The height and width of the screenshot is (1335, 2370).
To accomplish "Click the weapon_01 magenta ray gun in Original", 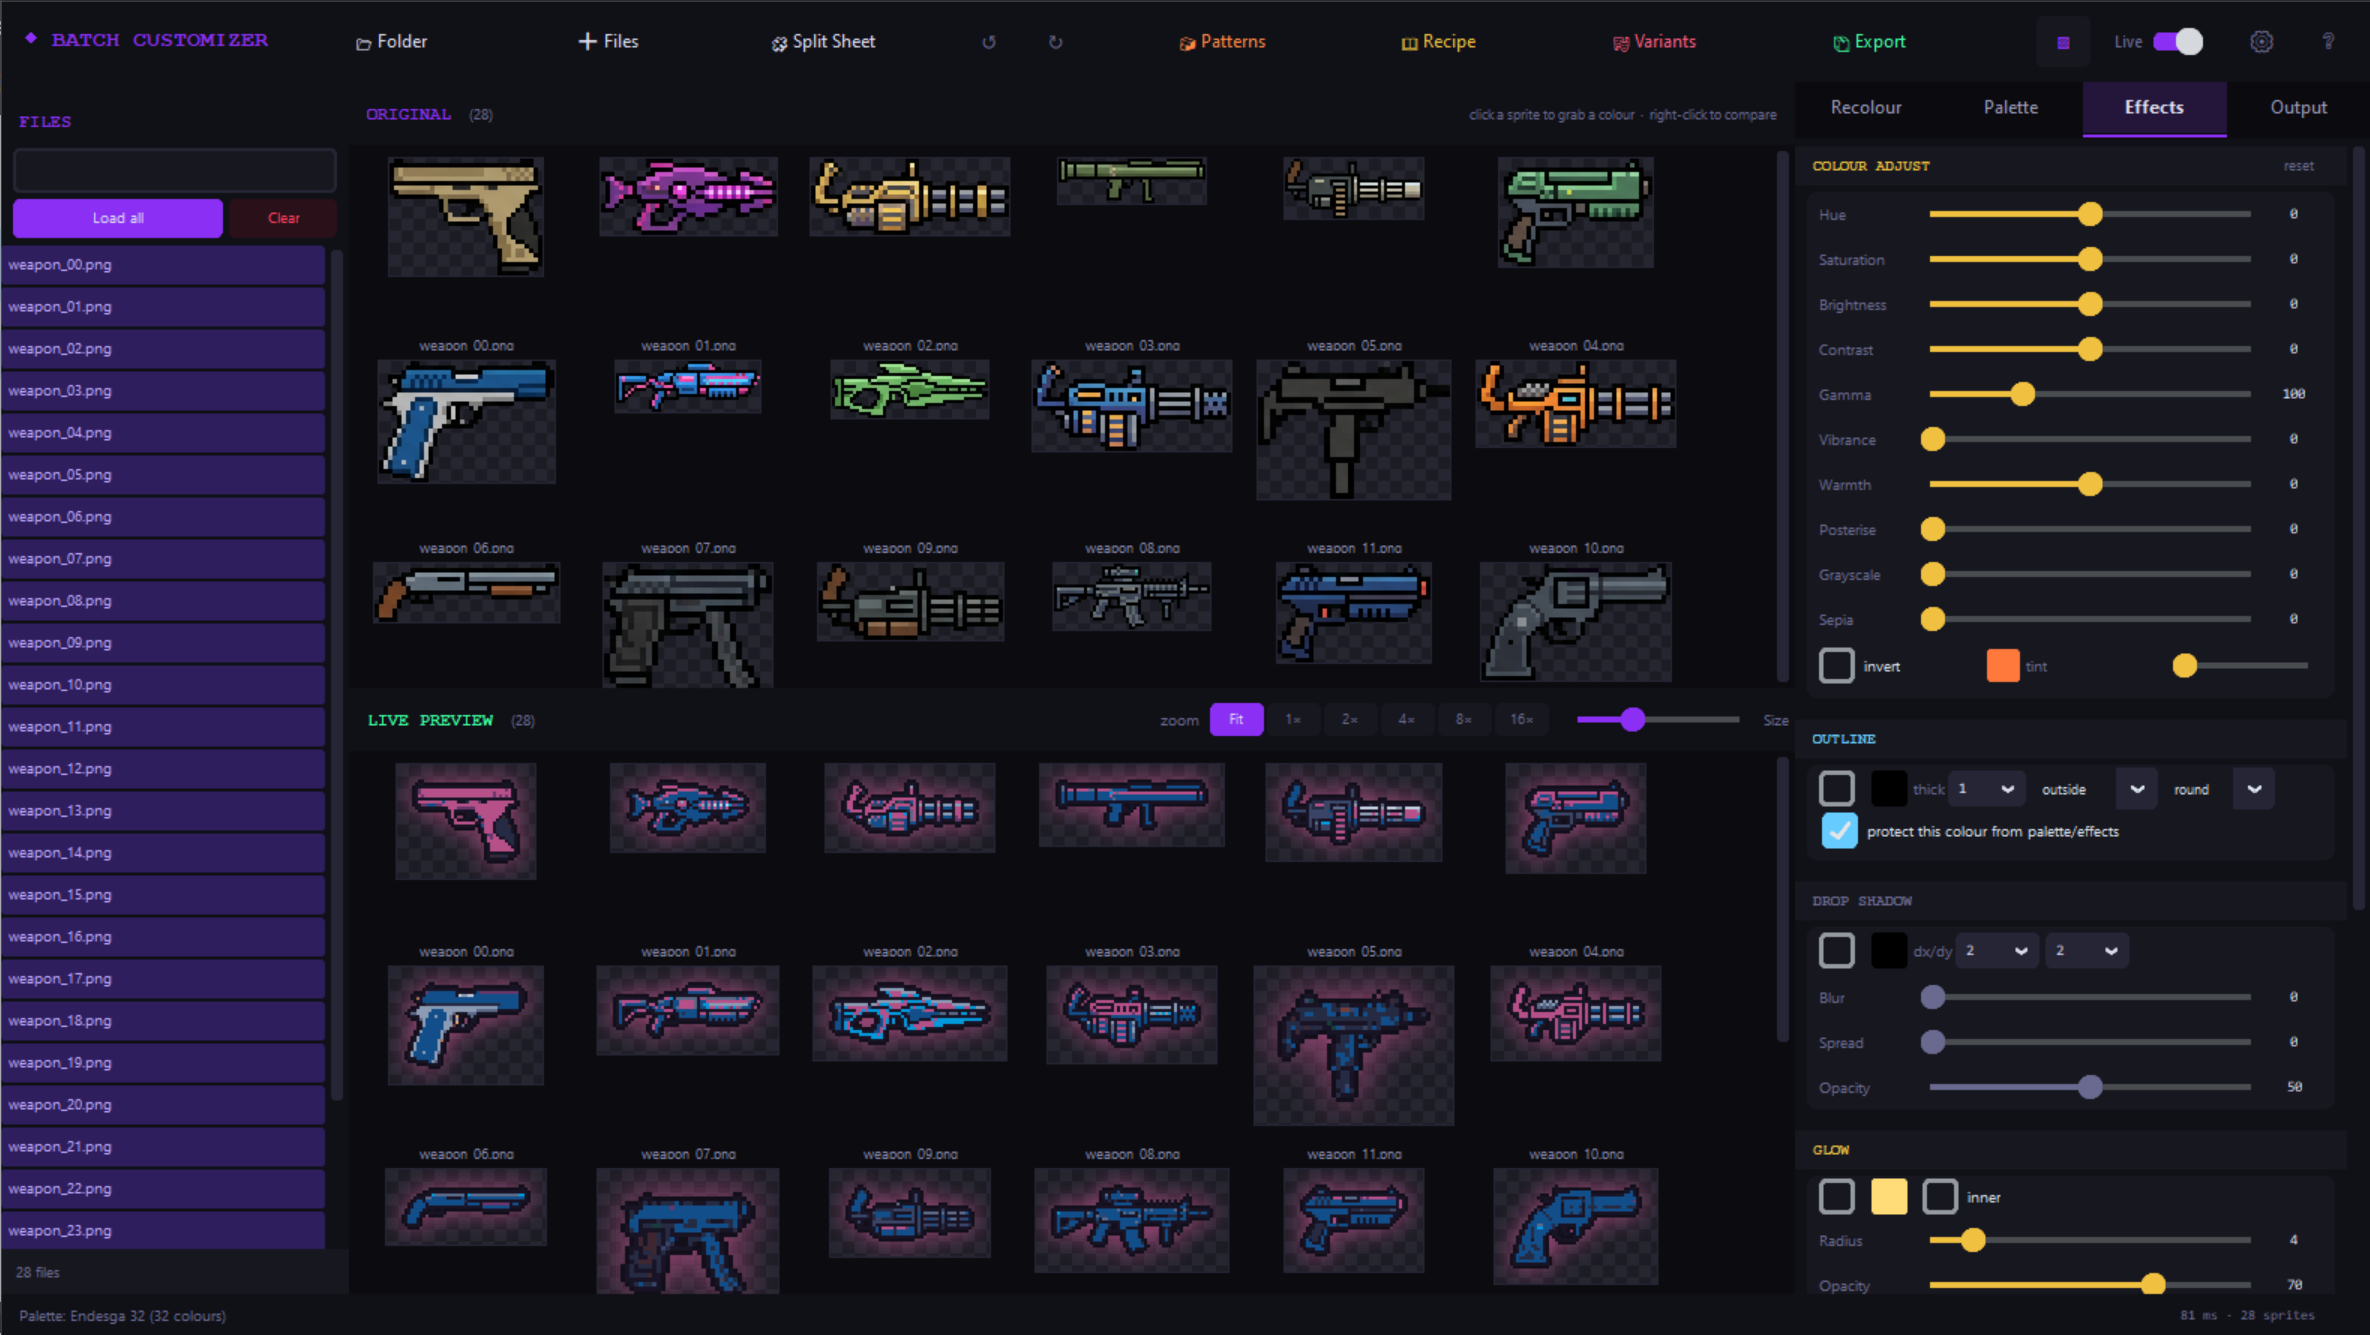I will tap(688, 196).
